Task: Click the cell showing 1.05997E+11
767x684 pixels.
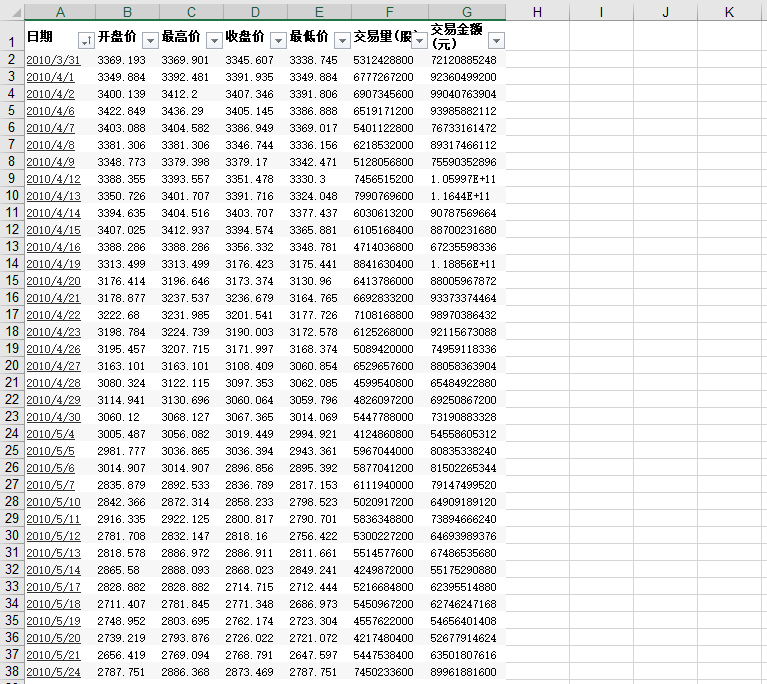Action: coord(463,179)
